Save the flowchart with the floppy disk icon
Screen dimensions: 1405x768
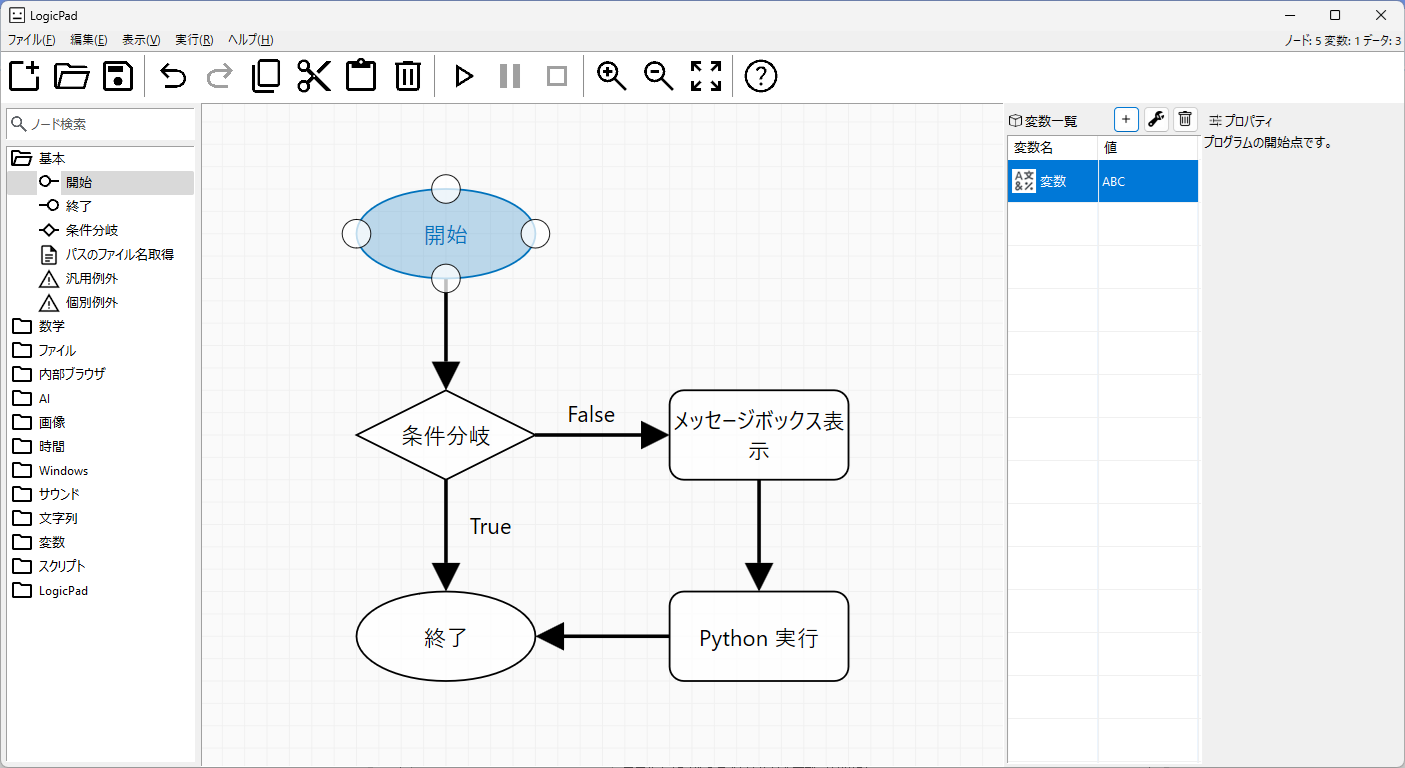[x=118, y=76]
